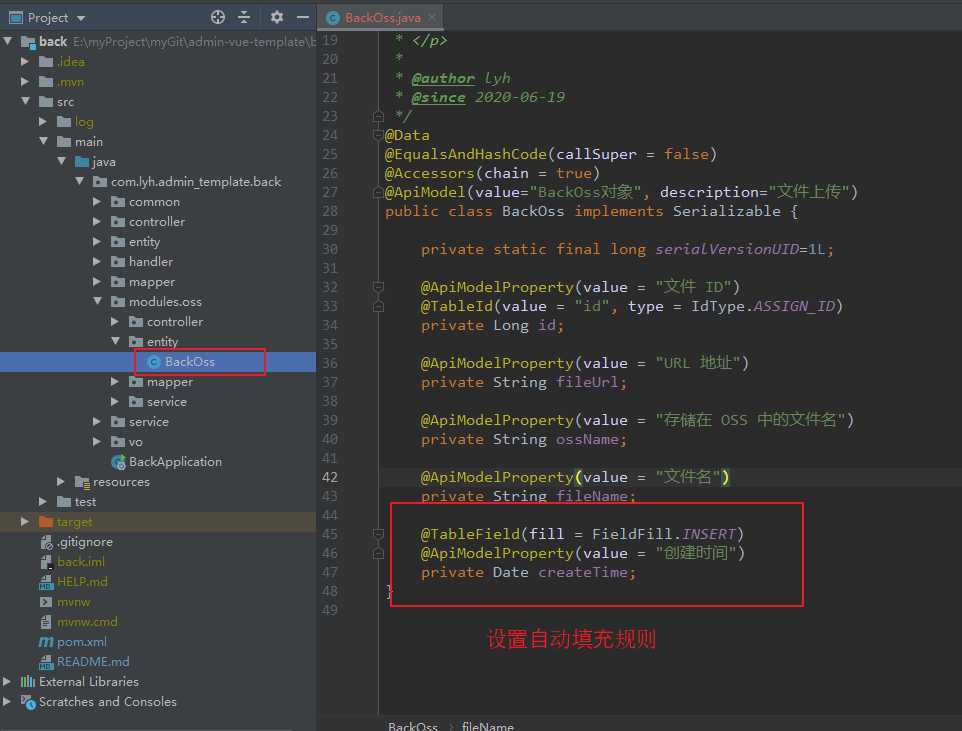Collapse the back project root node
The height and width of the screenshot is (731, 962).
pos(8,41)
